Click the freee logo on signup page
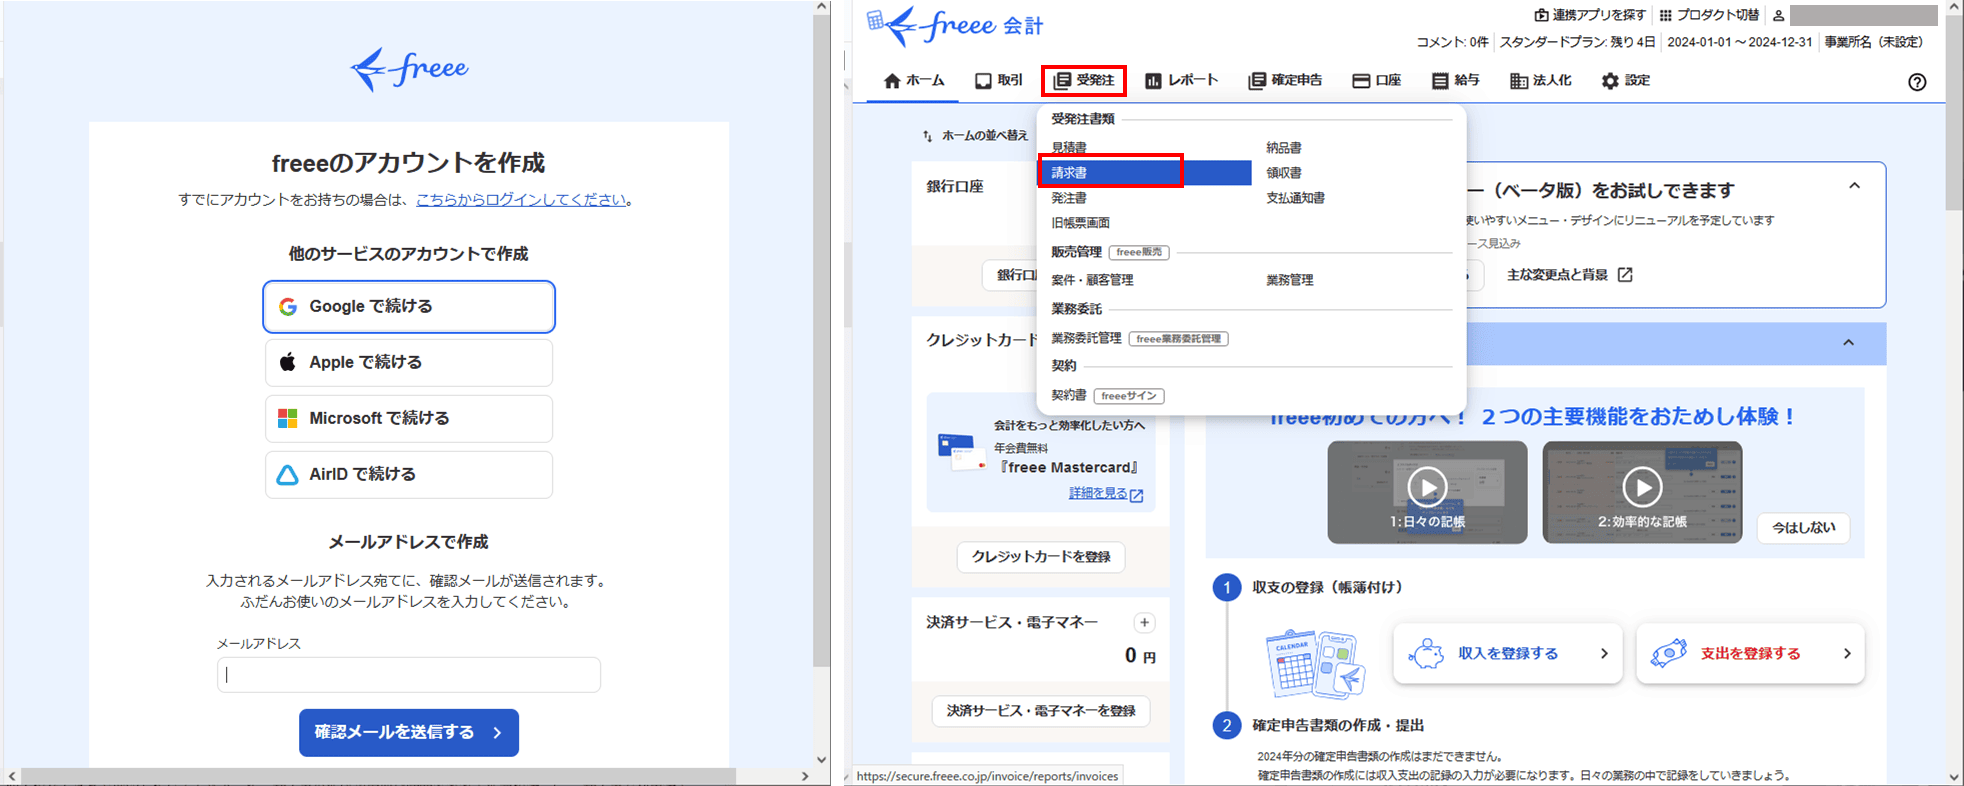The height and width of the screenshot is (786, 1964). pos(409,69)
